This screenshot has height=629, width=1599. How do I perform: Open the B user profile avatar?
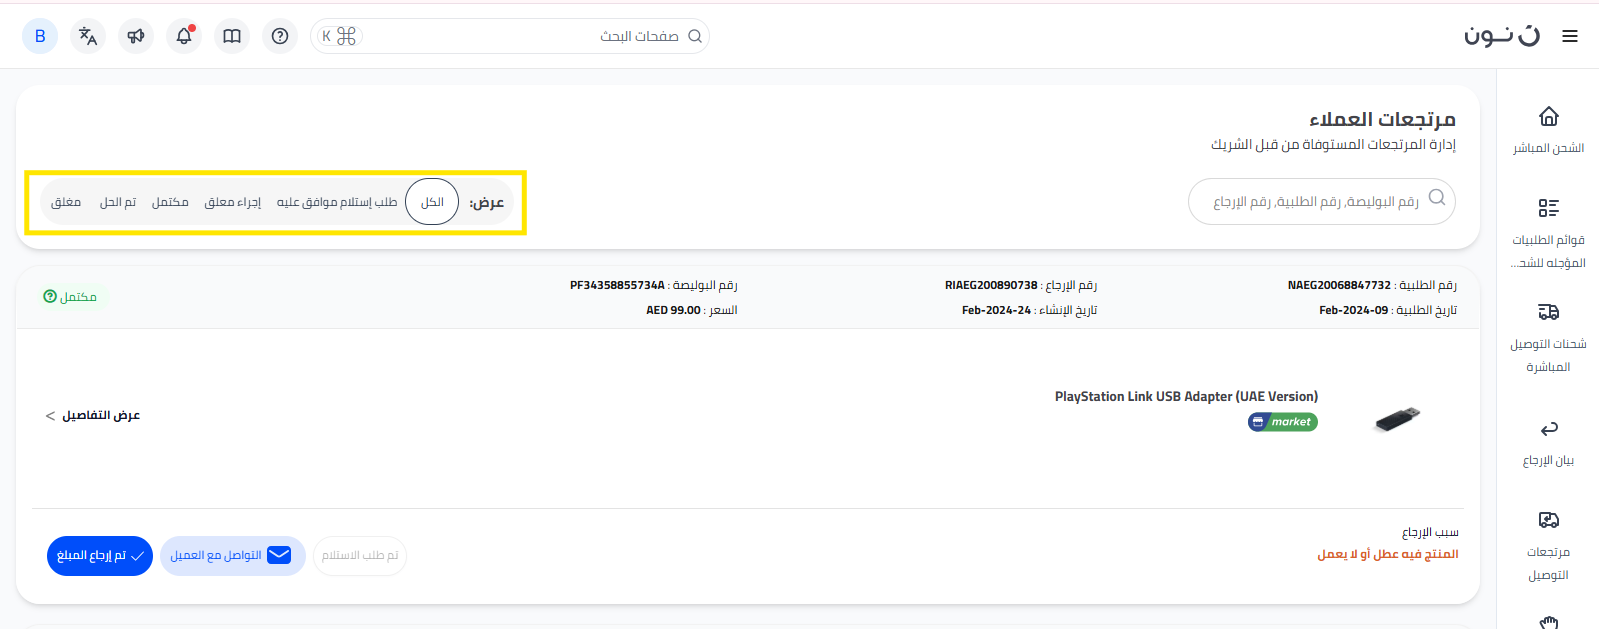[40, 36]
